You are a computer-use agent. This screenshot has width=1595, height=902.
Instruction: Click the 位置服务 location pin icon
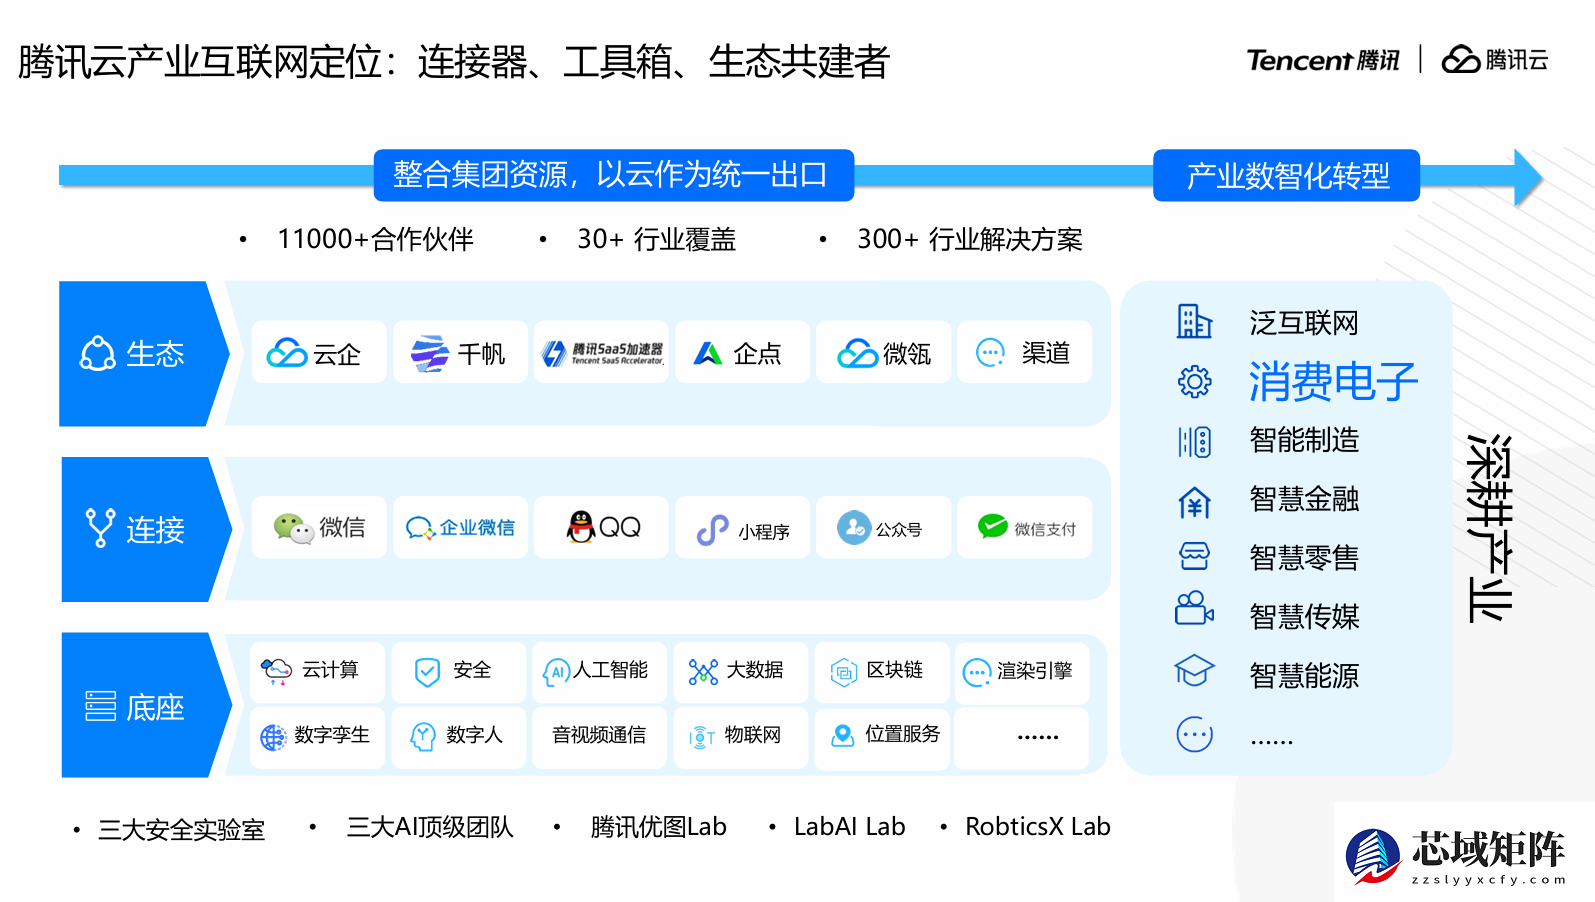click(x=843, y=736)
